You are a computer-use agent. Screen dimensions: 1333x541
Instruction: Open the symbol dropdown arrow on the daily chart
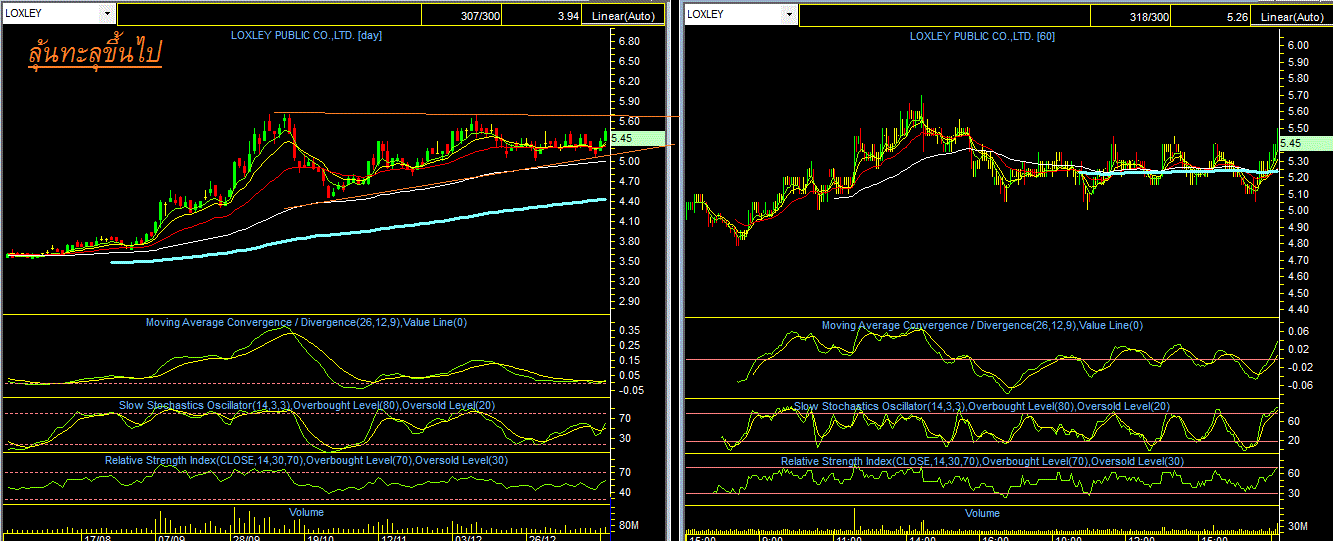[108, 14]
